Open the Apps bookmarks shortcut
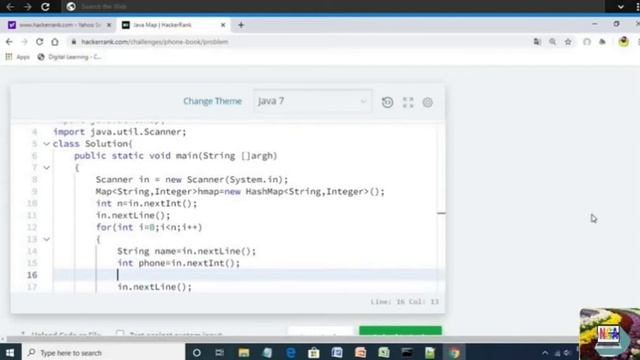 [18, 57]
